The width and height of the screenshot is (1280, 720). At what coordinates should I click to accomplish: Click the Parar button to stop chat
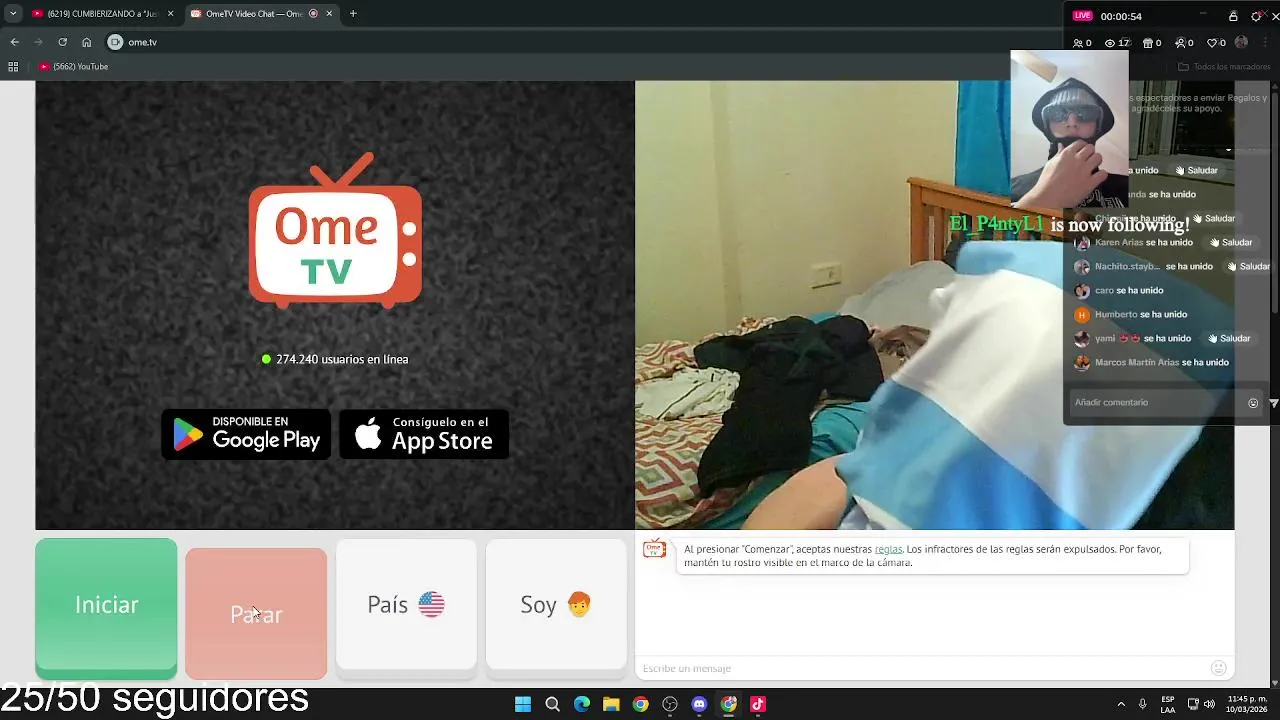256,613
